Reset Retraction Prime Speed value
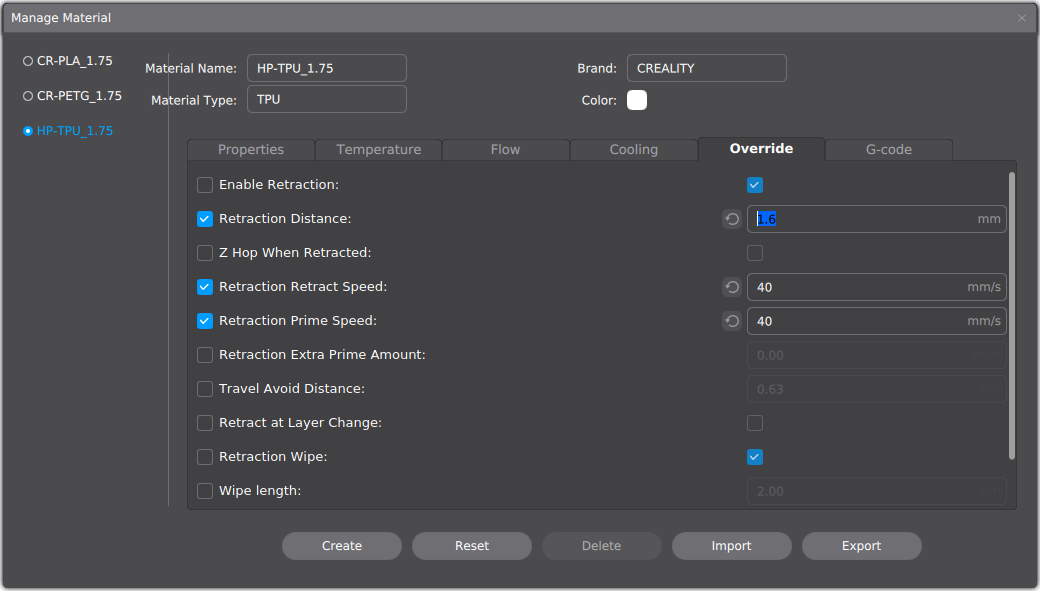The height and width of the screenshot is (591, 1040). (732, 321)
